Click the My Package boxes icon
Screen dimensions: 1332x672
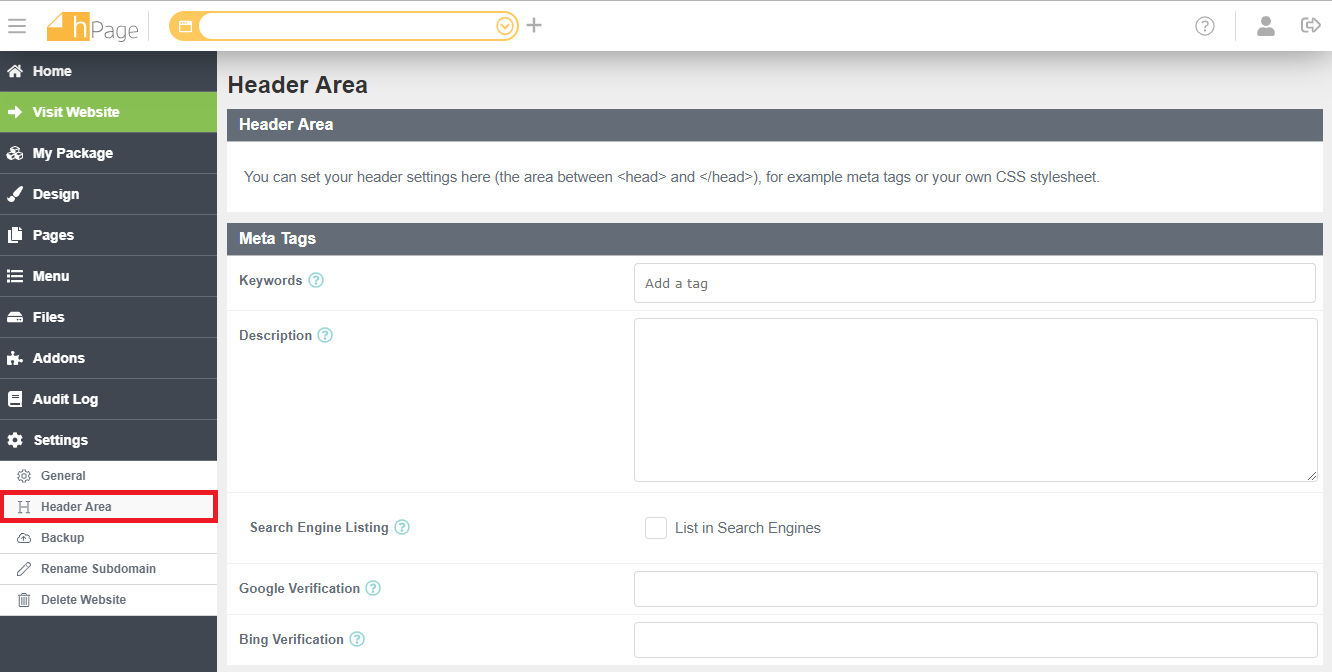pos(15,153)
